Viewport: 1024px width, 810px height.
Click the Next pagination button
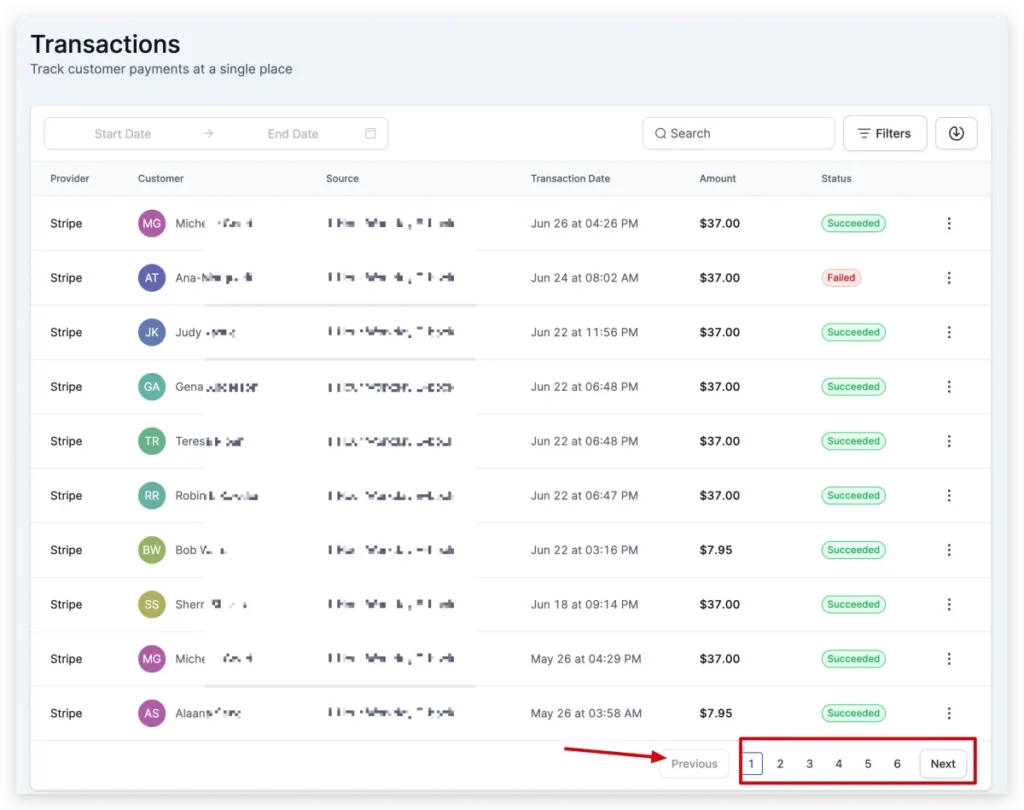pos(942,764)
